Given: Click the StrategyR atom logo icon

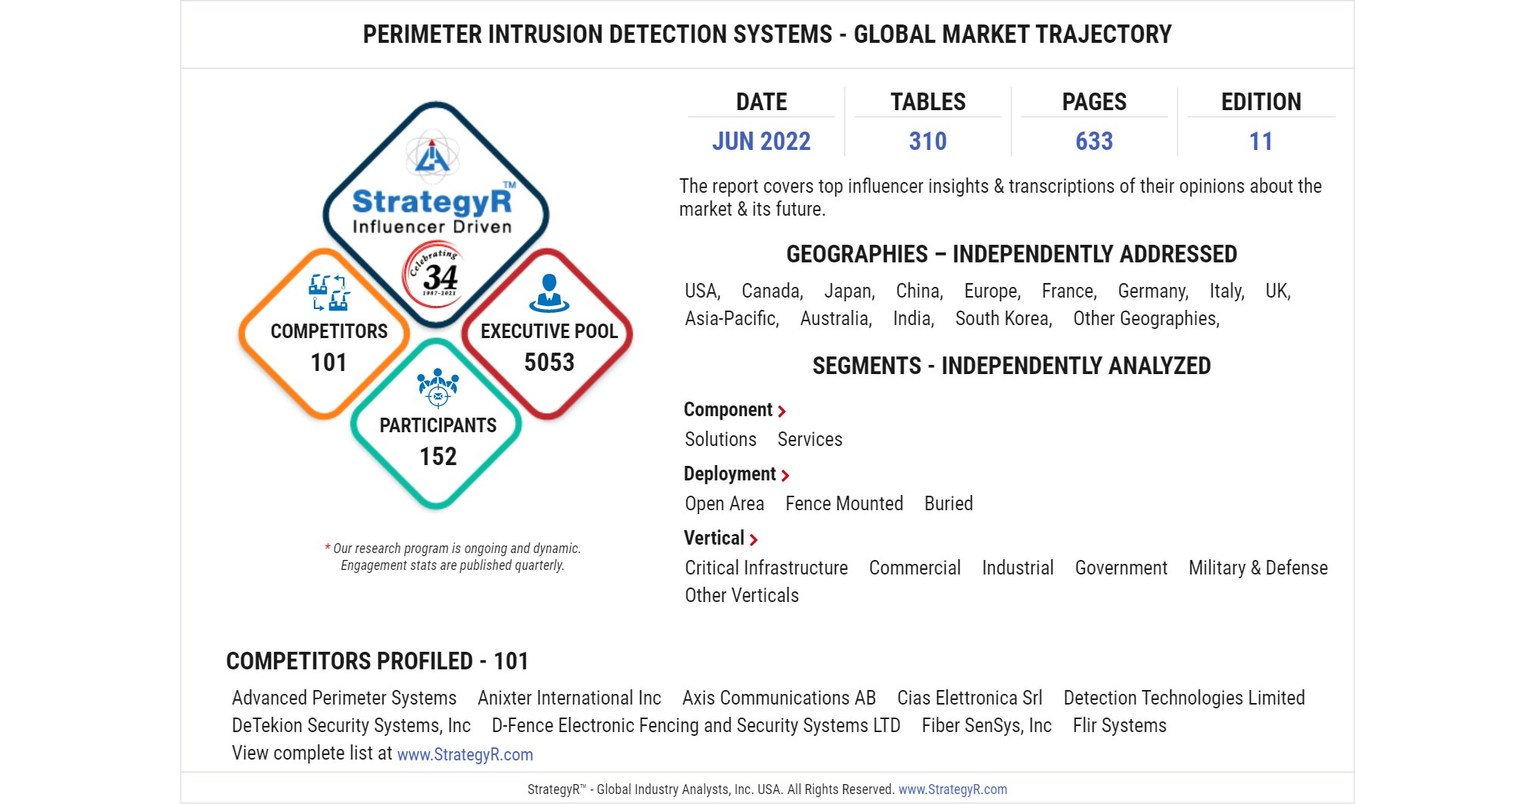Looking at the screenshot, I should tap(432, 155).
